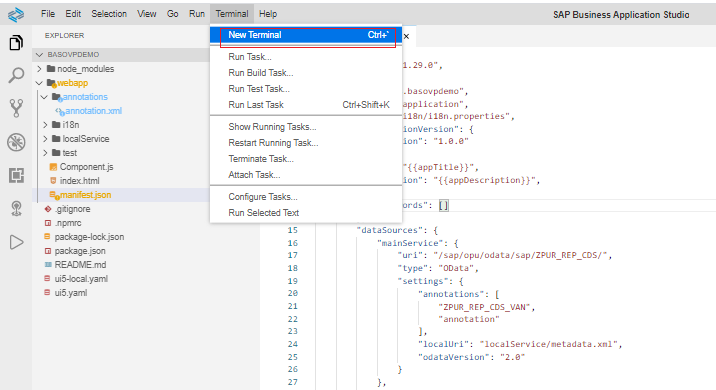716x390 pixels.
Task: Select New Terminal menu entry
Action: coord(306,35)
